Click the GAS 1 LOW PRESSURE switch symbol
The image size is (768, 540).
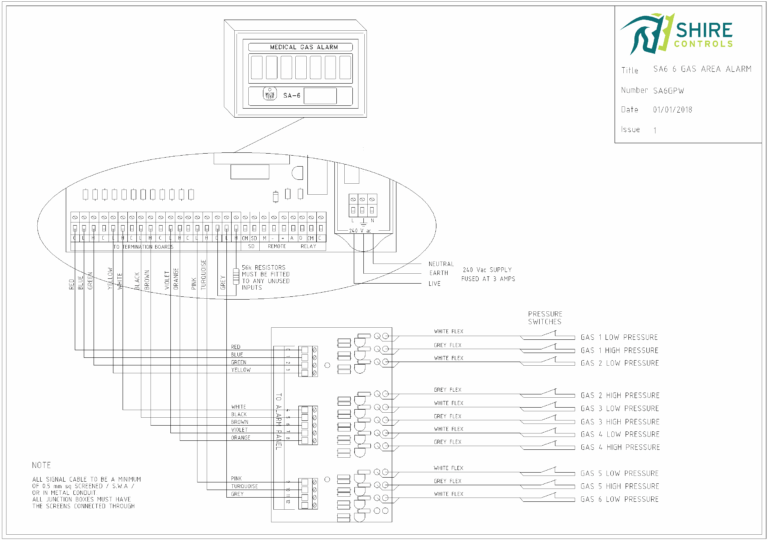pyautogui.click(x=547, y=336)
